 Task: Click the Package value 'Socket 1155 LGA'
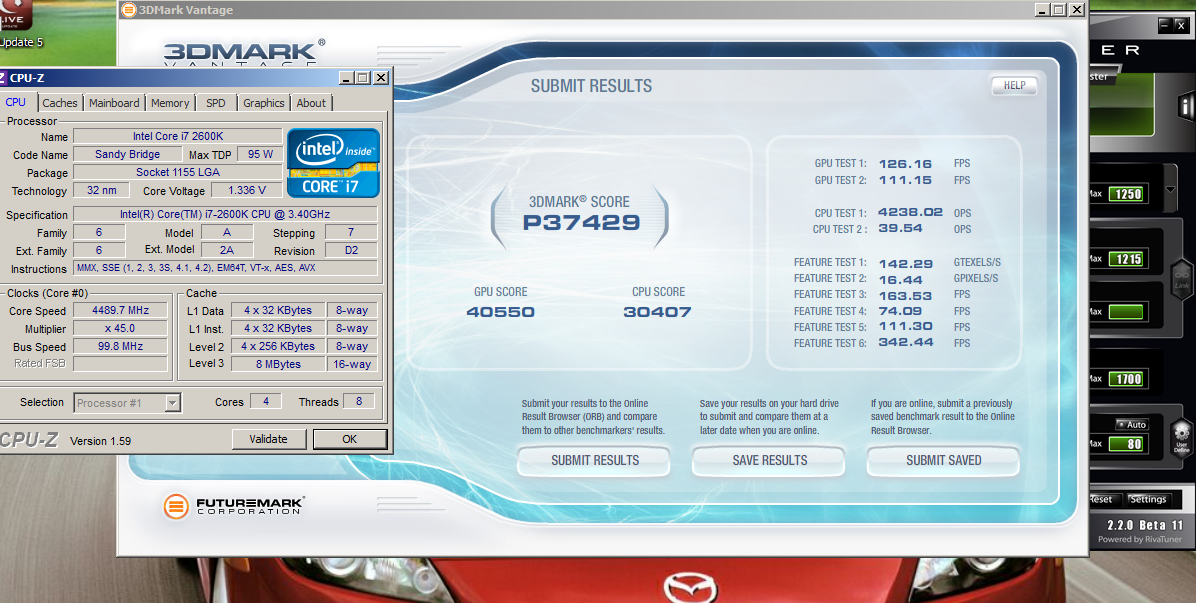tap(178, 172)
